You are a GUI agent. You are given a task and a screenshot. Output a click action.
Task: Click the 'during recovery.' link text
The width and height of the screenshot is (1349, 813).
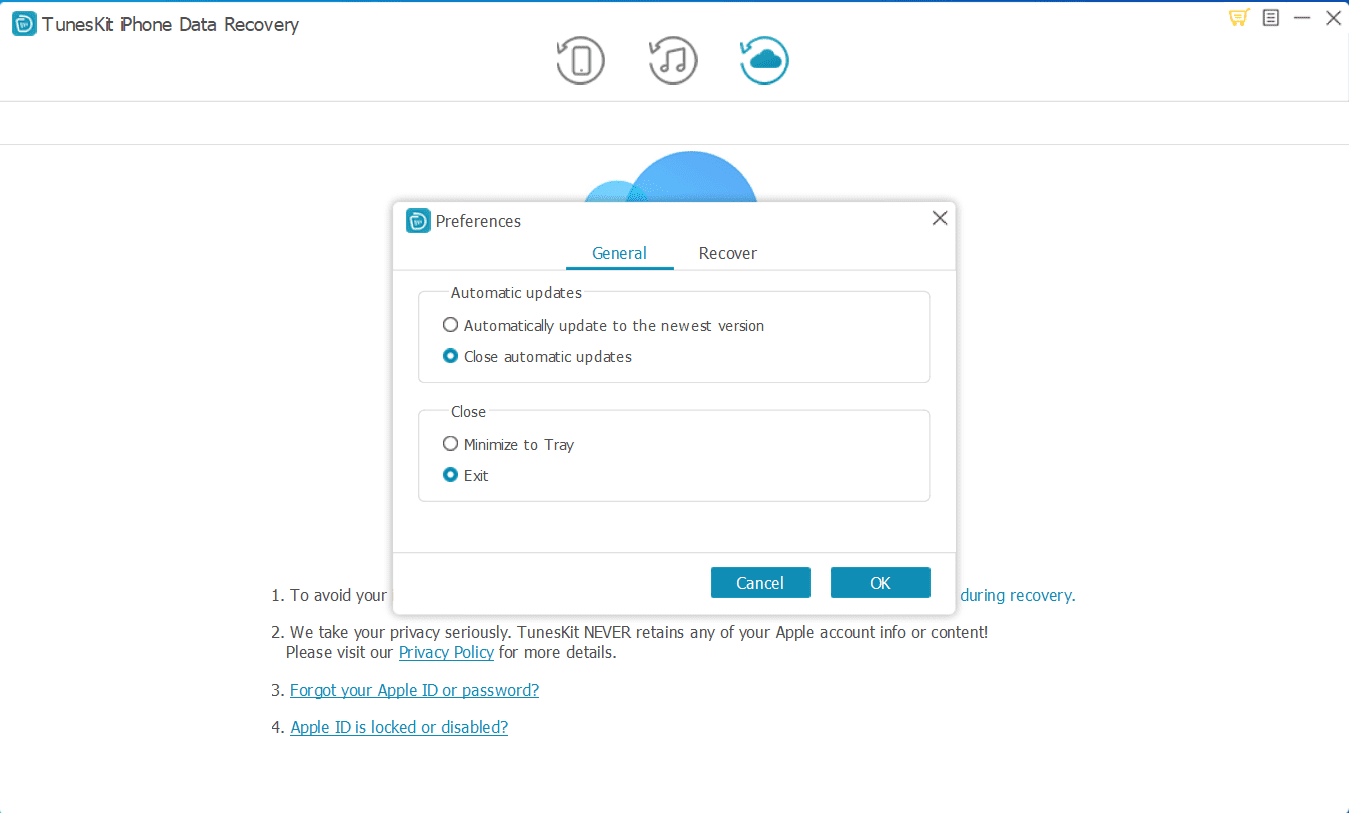click(x=1017, y=595)
